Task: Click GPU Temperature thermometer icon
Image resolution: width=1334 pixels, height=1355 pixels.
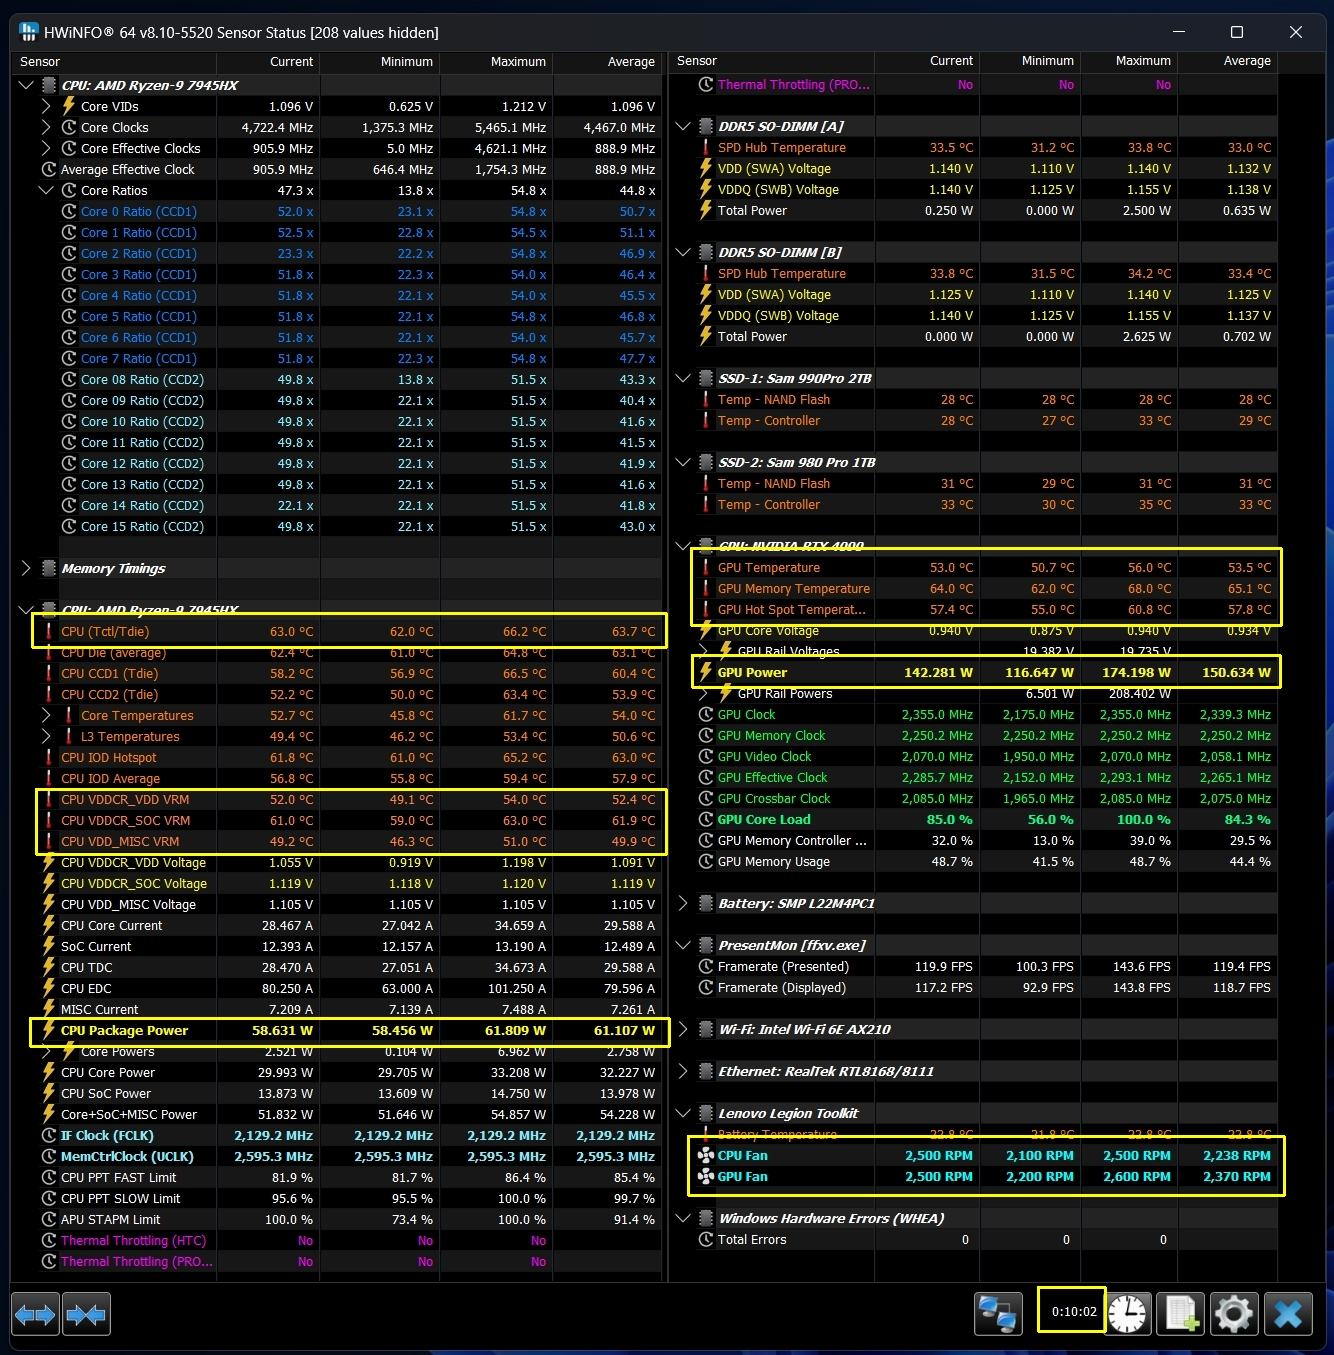Action: [x=706, y=567]
